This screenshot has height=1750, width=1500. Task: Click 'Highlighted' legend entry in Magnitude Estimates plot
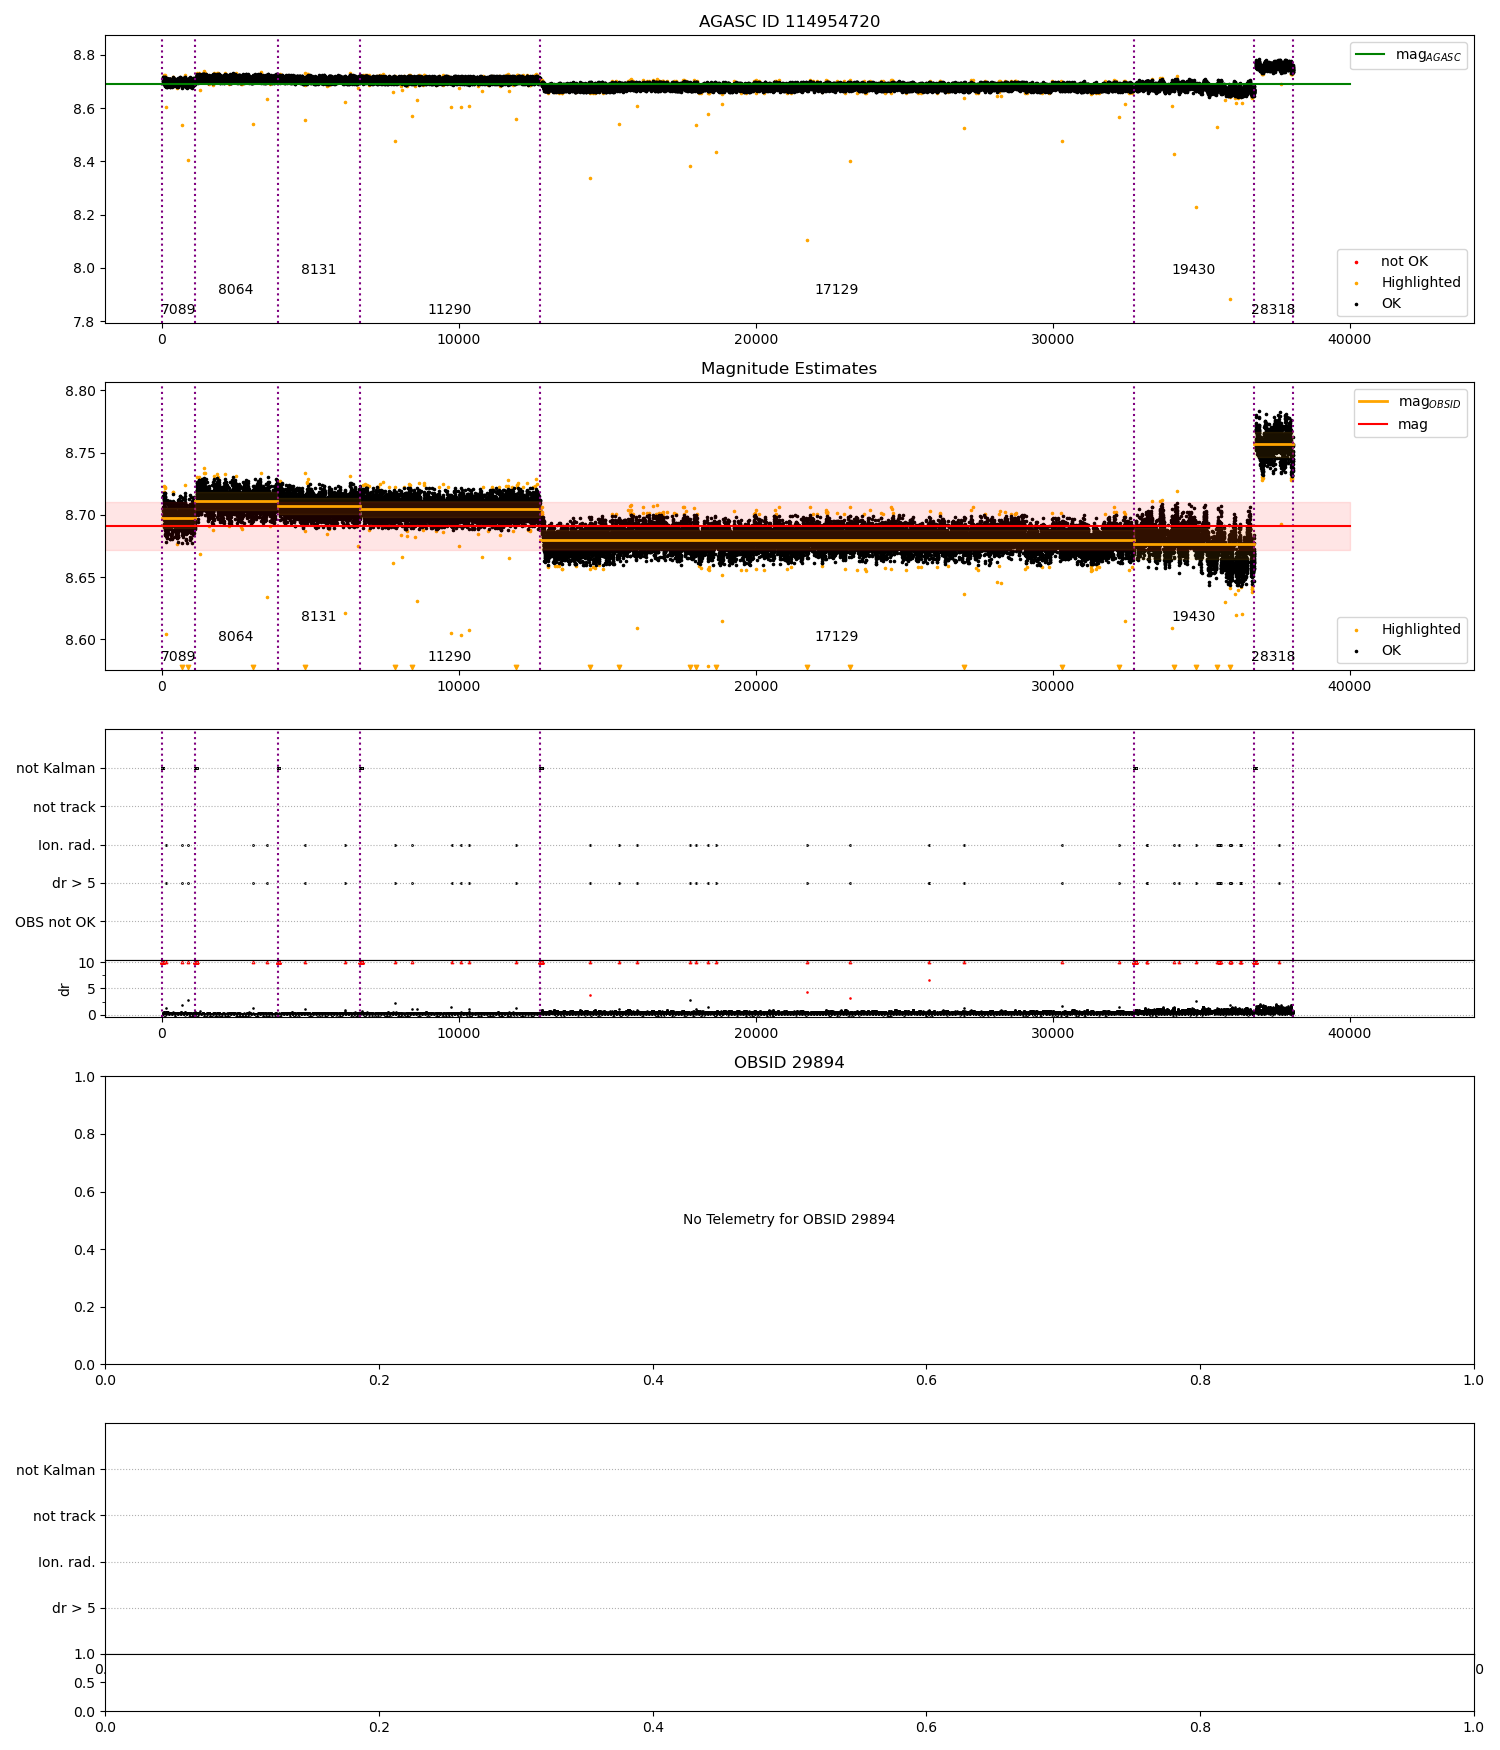1408,630
